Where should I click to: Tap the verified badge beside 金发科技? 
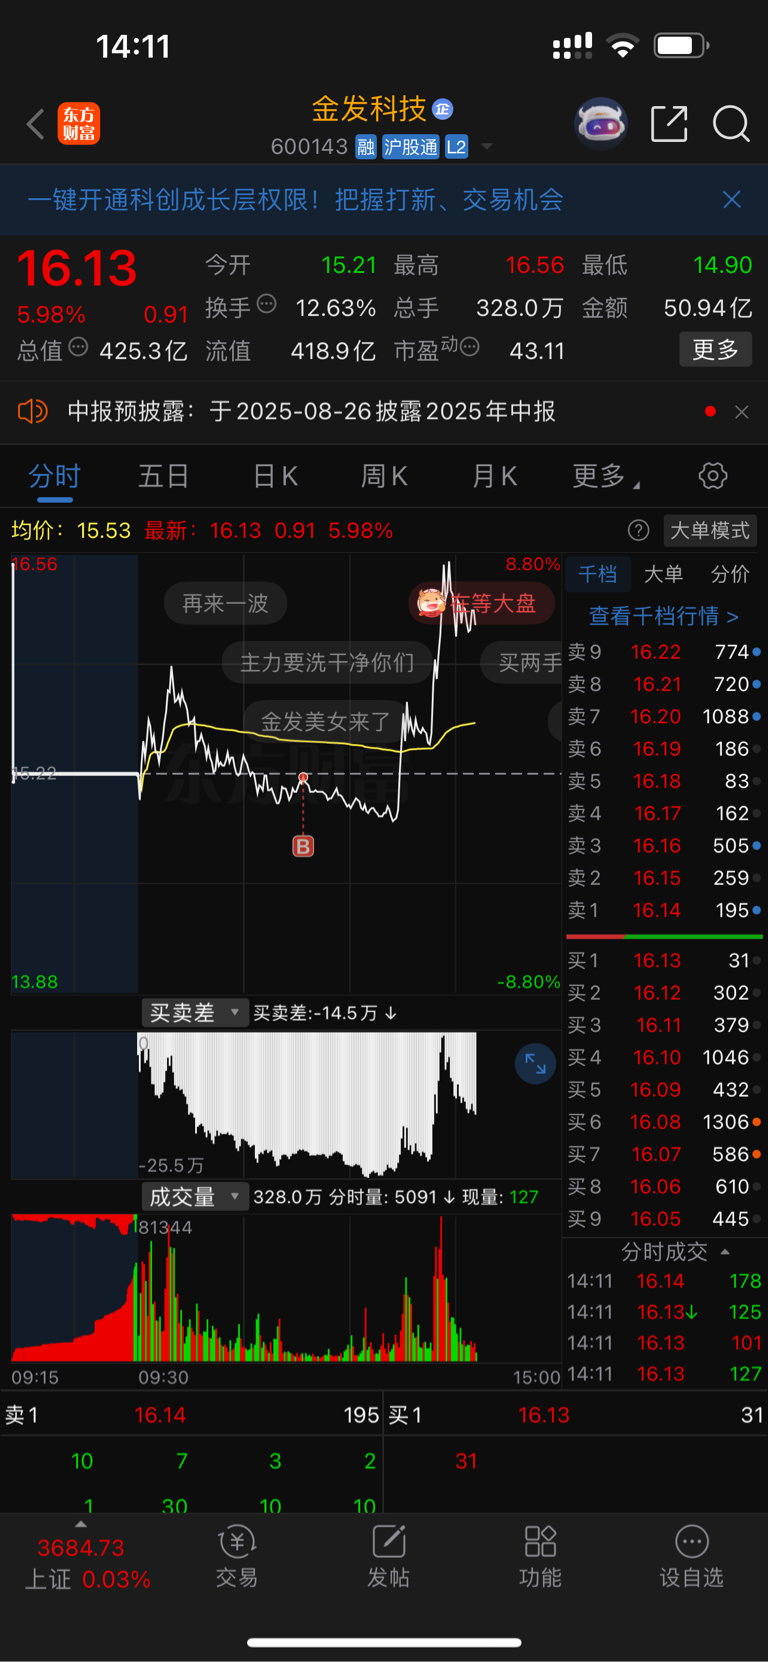point(443,108)
